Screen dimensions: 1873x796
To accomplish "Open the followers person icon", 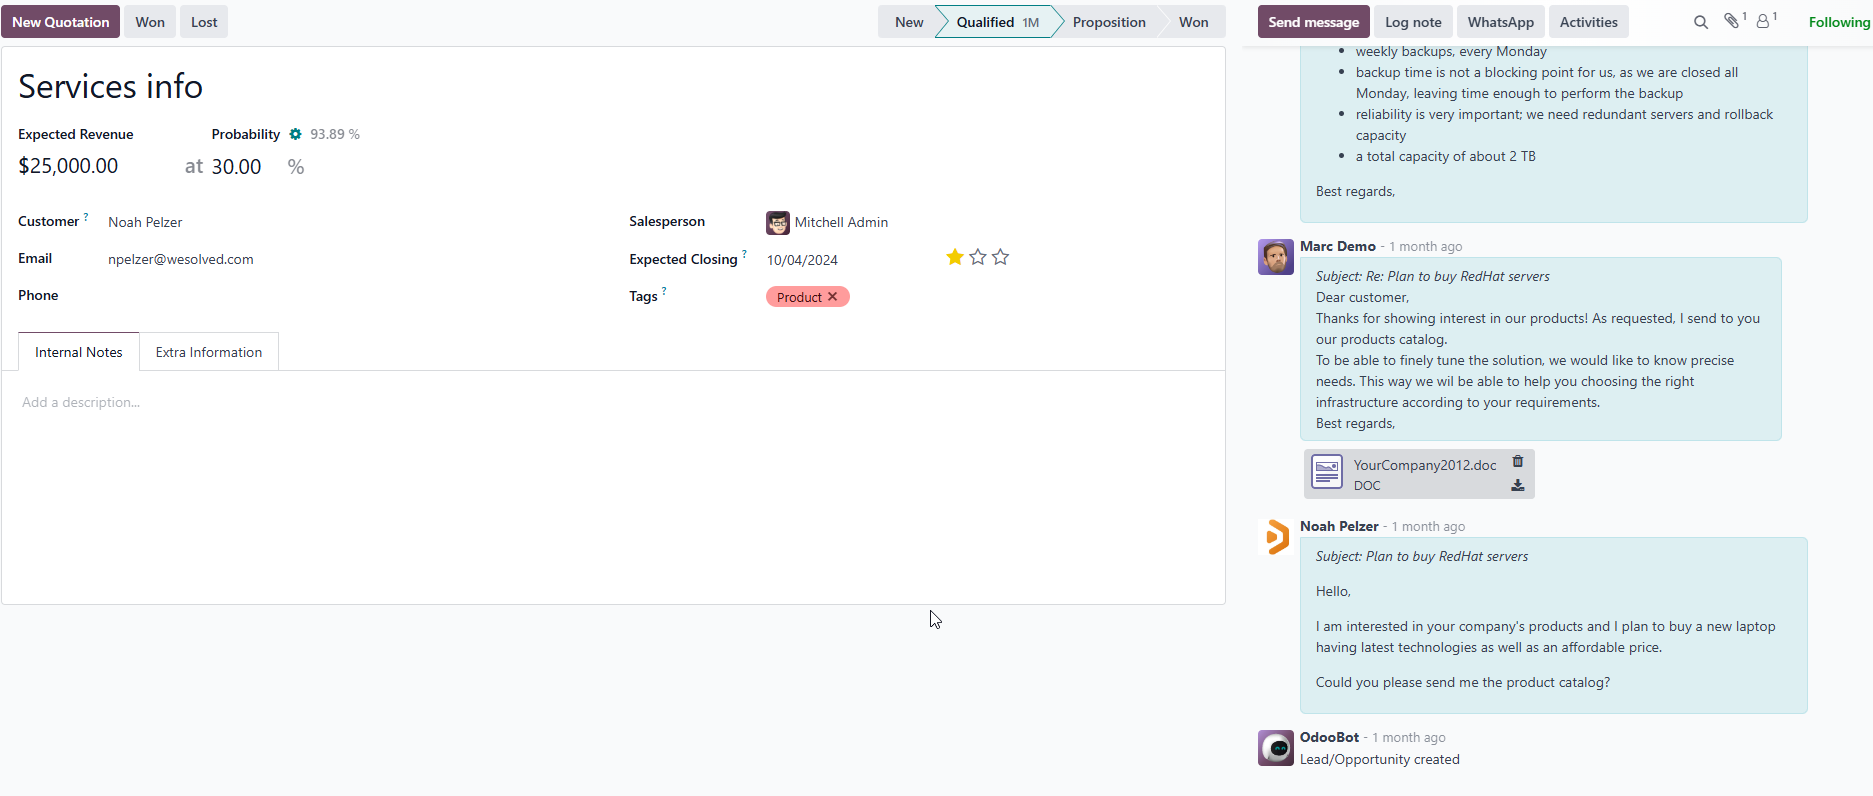I will click(1763, 21).
